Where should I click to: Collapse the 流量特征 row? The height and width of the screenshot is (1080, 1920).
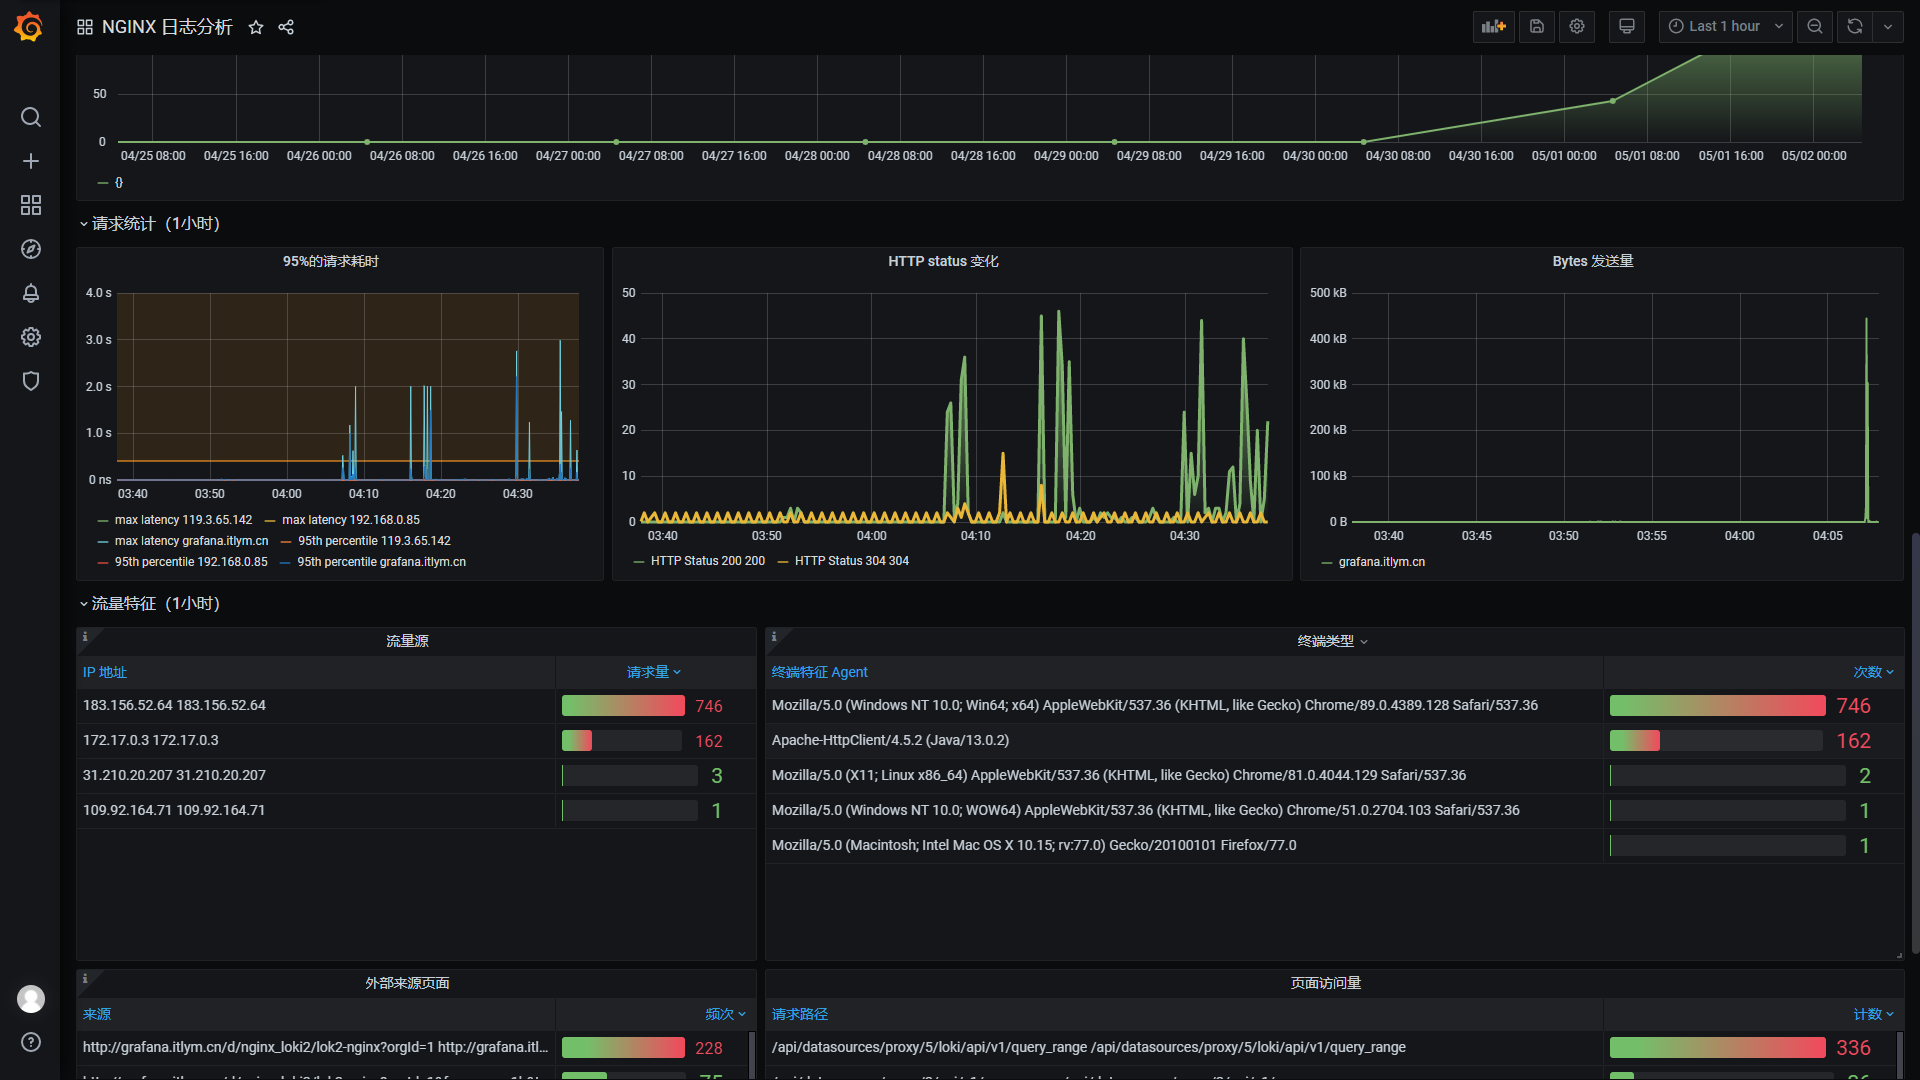[x=150, y=603]
